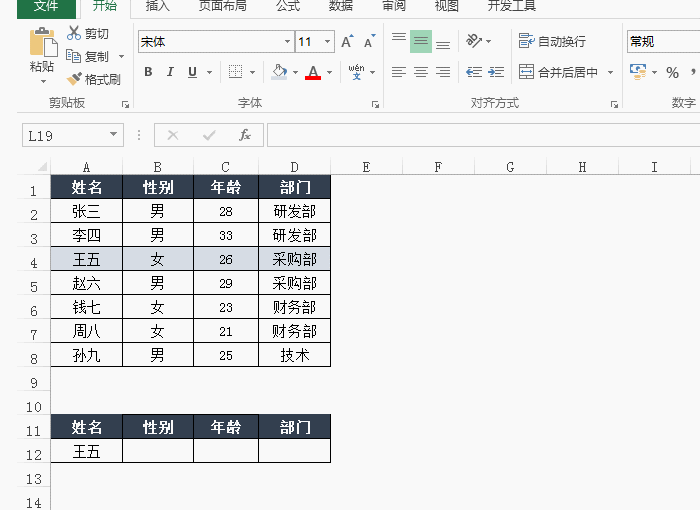Click the Paste (粘贴) icon
This screenshot has height=510, width=700.
(43, 43)
